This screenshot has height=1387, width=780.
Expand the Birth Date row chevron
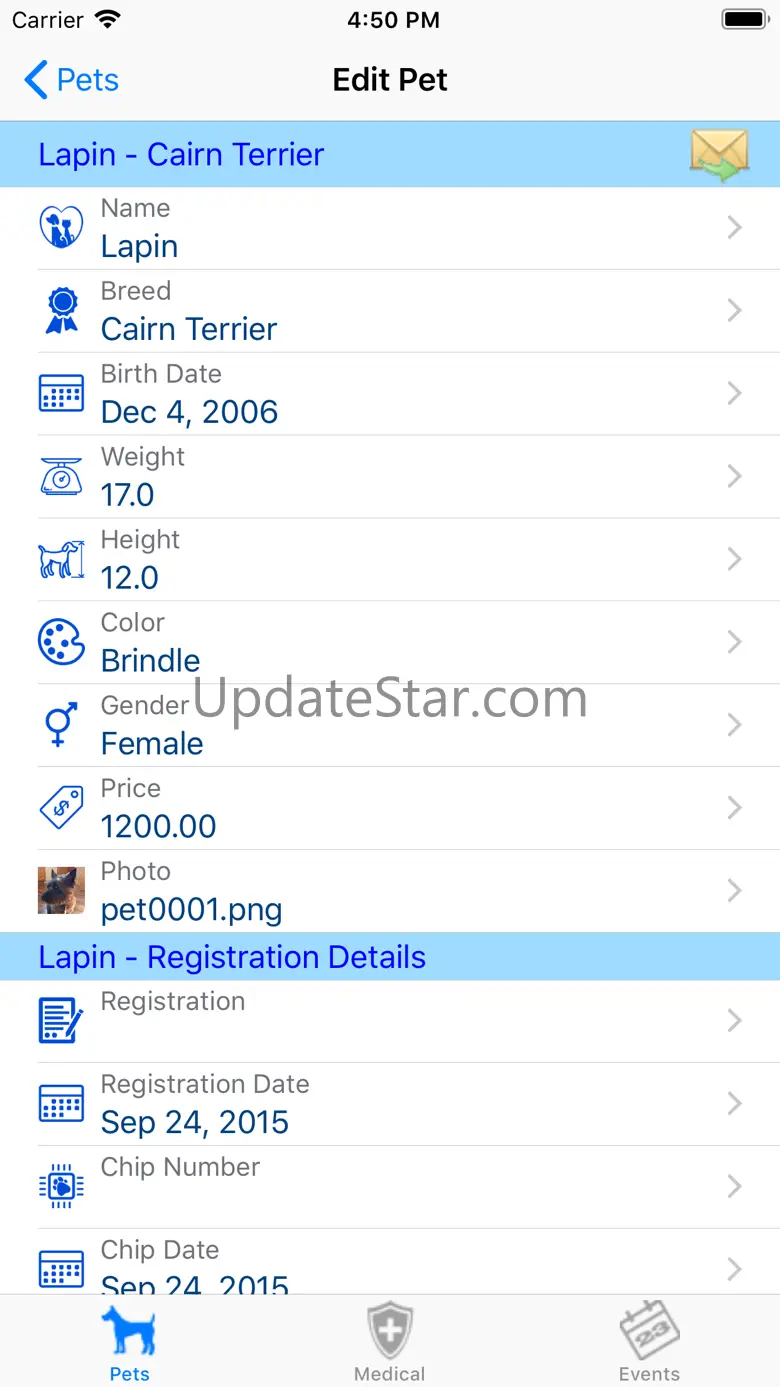735,393
